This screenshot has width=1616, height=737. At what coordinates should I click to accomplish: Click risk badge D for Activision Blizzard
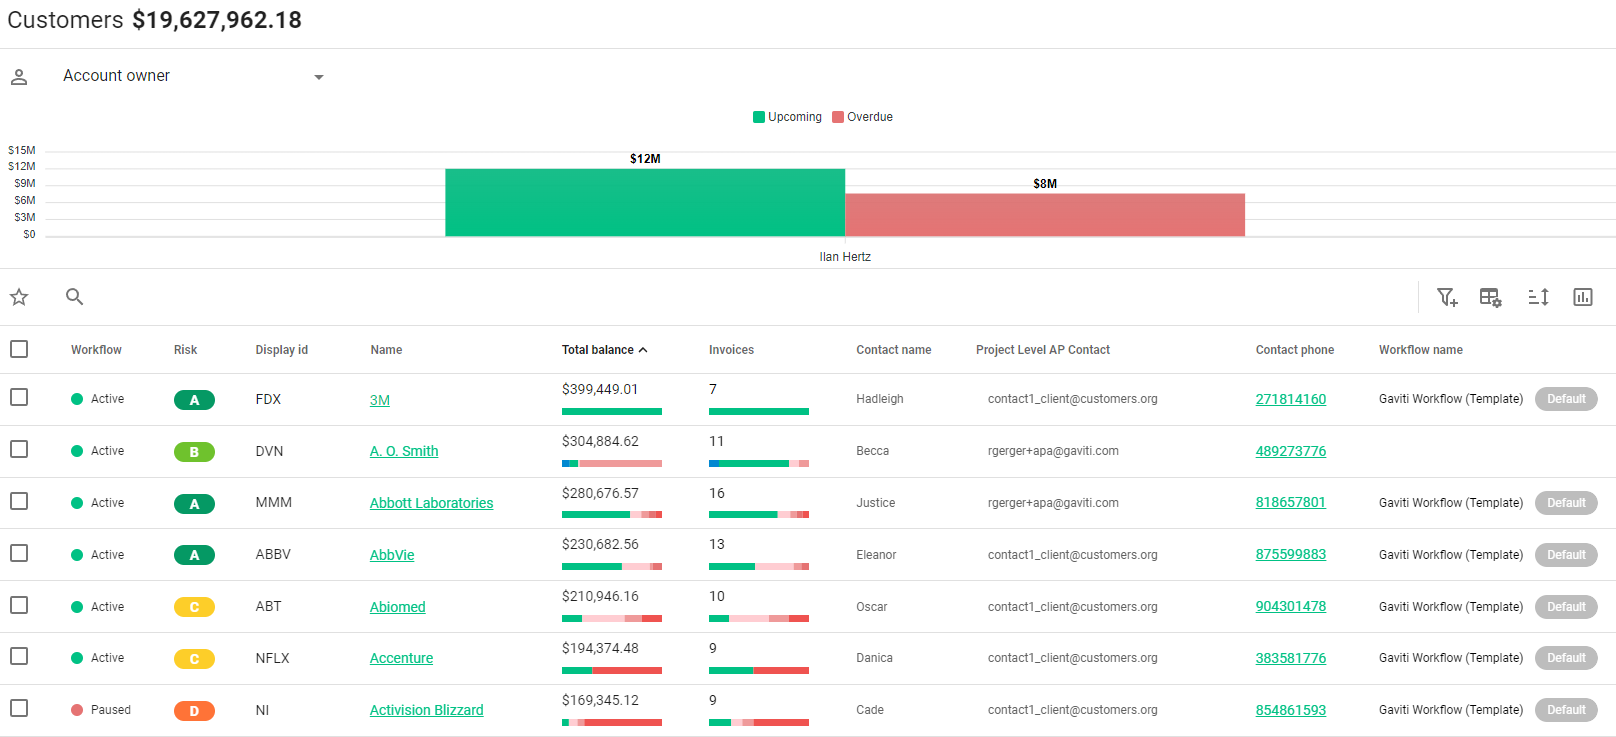coord(194,711)
